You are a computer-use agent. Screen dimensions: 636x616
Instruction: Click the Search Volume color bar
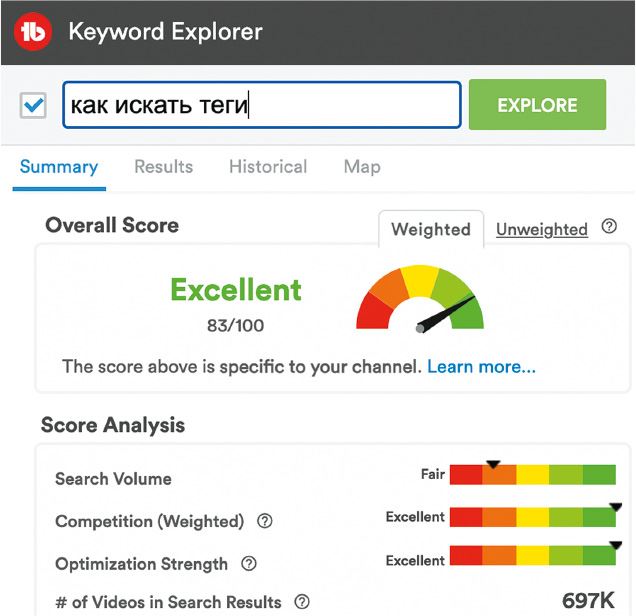point(532,475)
